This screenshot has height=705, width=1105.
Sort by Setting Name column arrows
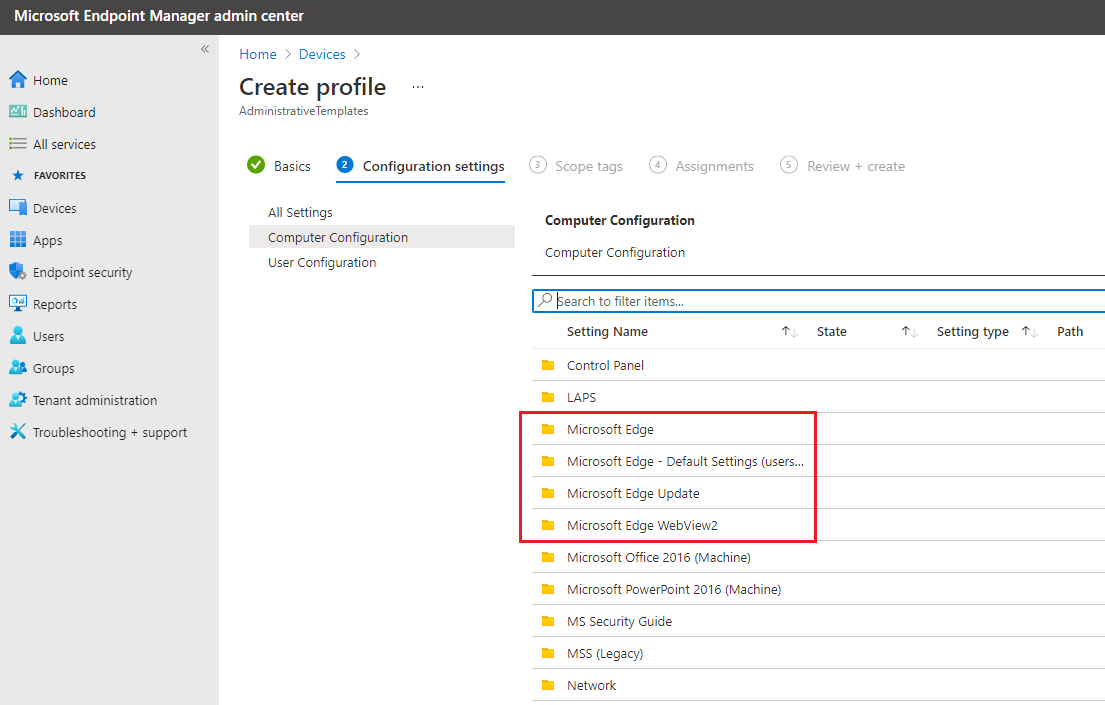point(789,331)
